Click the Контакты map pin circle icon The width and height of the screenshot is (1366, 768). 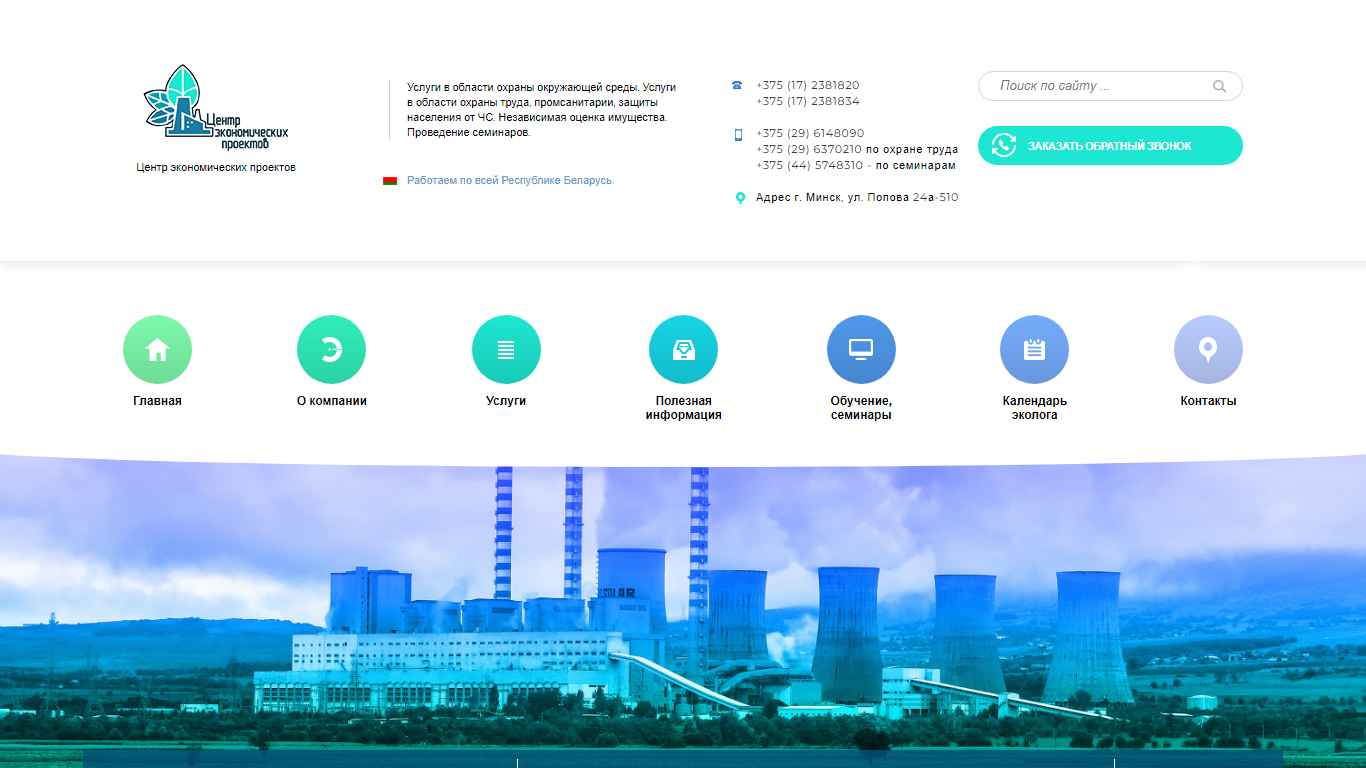[x=1208, y=349]
